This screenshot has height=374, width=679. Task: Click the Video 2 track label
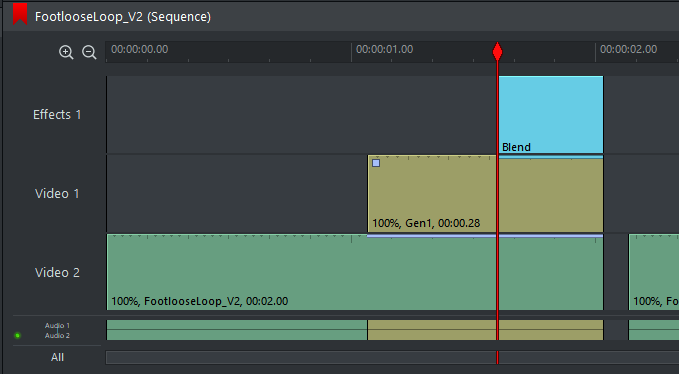[x=57, y=273]
